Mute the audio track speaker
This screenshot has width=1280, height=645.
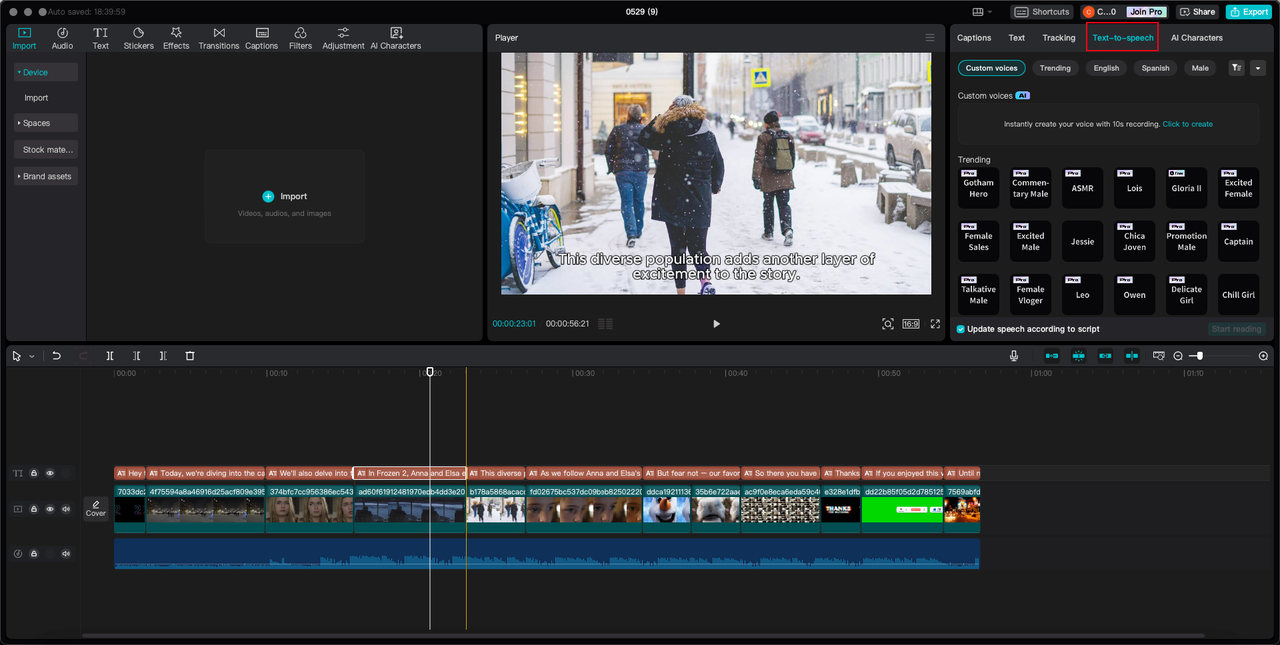click(x=66, y=554)
